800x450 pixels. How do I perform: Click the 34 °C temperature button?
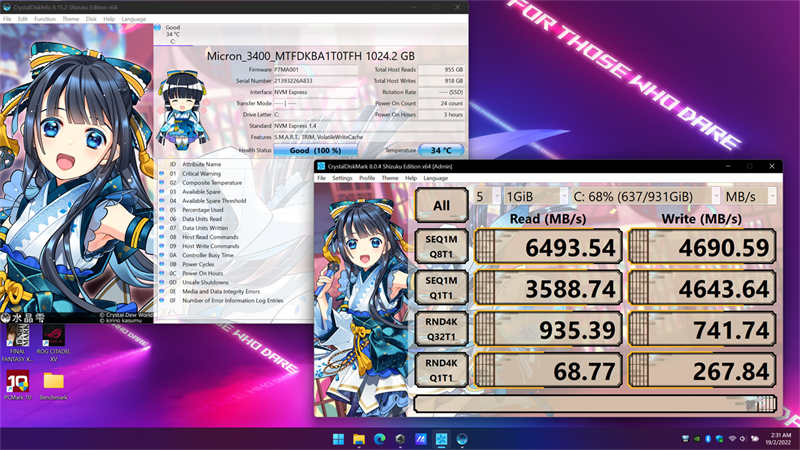click(x=441, y=151)
